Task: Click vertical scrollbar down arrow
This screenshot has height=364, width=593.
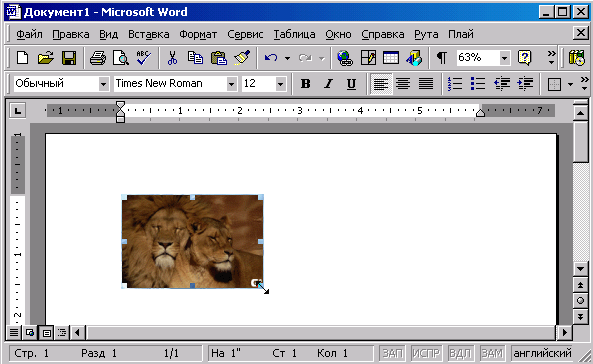Action: 580,269
